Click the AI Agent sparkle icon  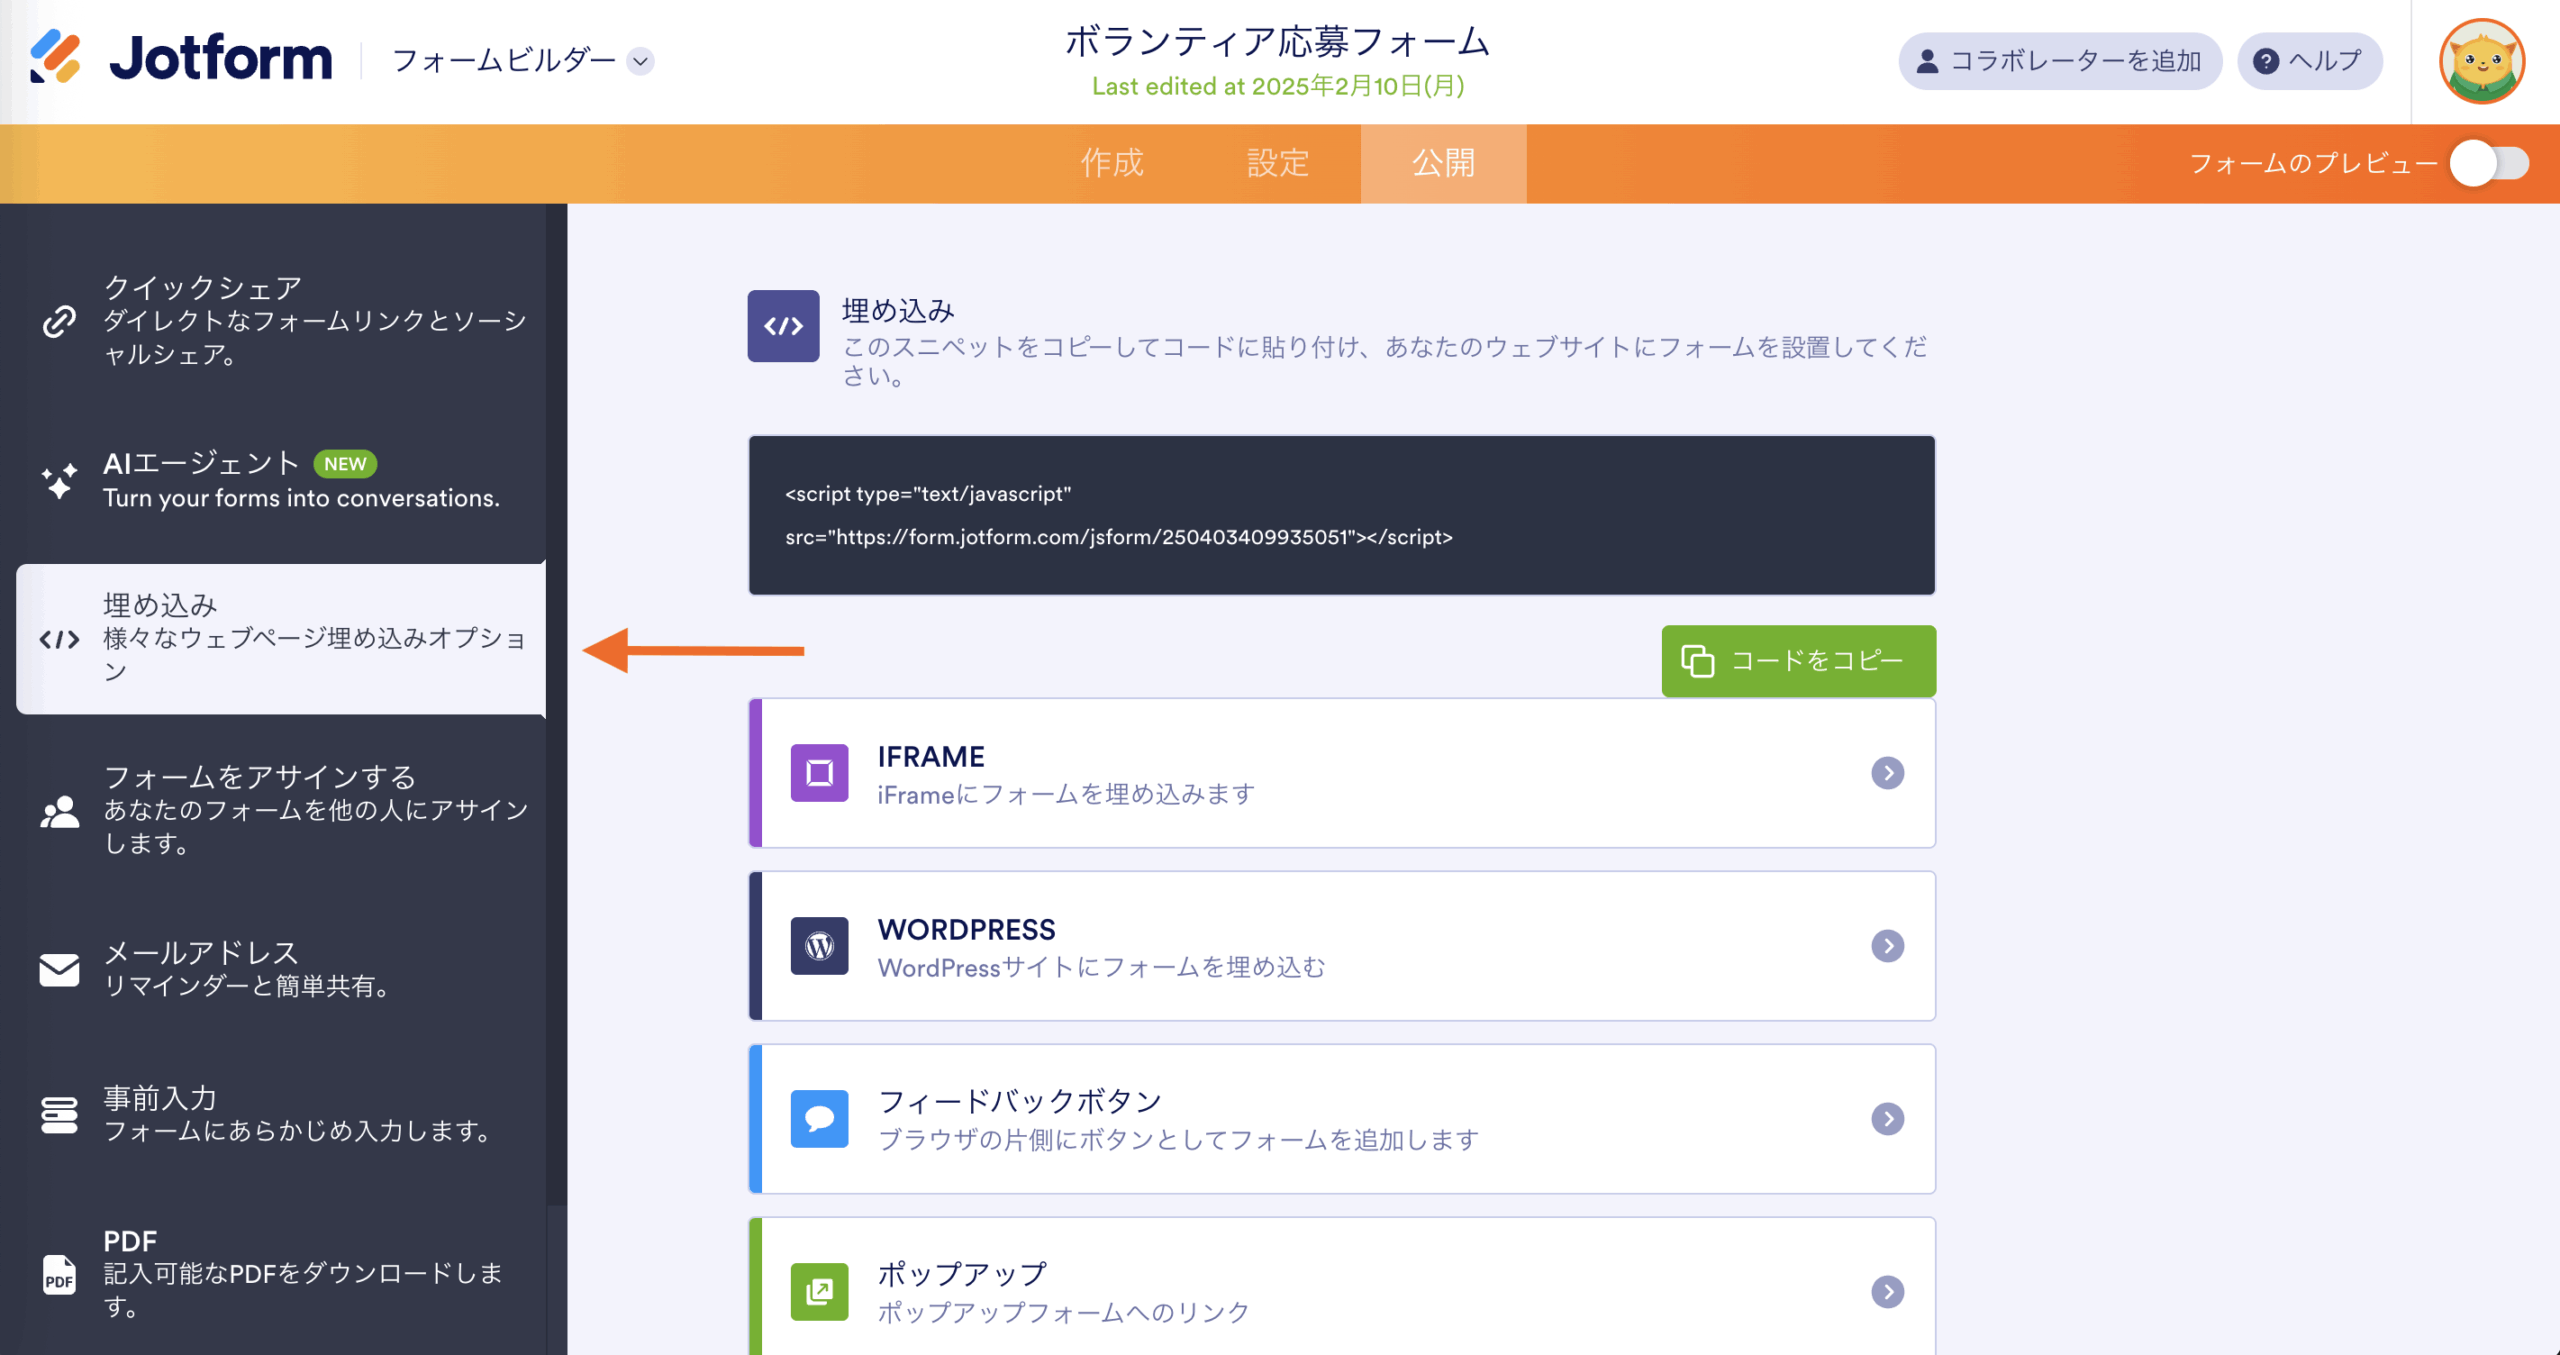click(x=59, y=481)
